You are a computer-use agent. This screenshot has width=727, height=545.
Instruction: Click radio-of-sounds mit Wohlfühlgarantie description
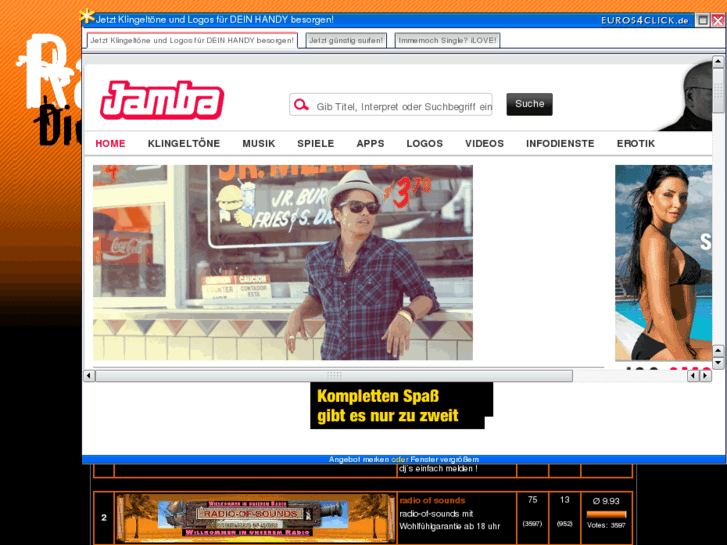[x=450, y=520]
